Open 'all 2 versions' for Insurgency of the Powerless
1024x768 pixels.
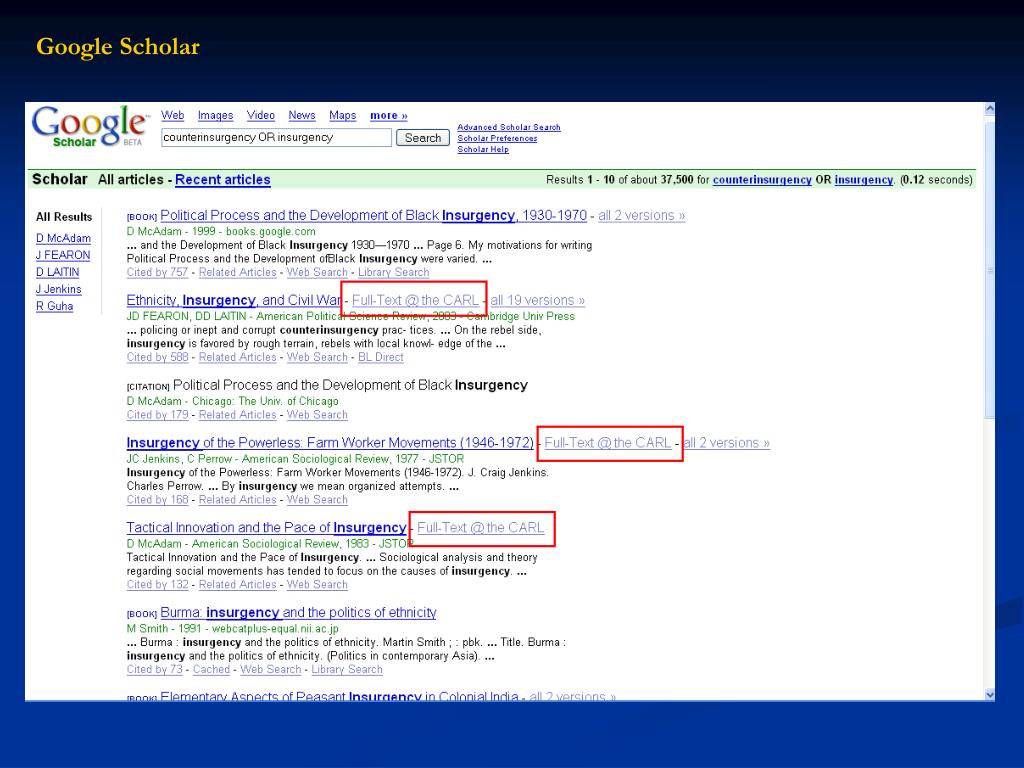click(x=727, y=443)
